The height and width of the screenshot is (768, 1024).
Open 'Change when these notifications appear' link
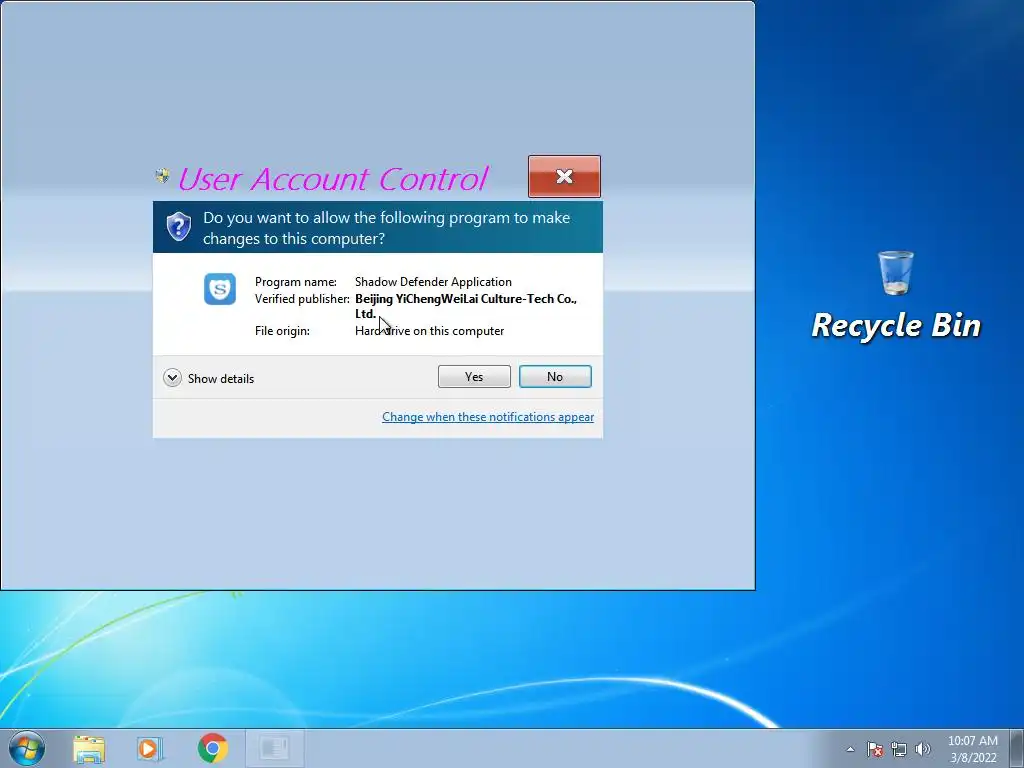tap(488, 417)
